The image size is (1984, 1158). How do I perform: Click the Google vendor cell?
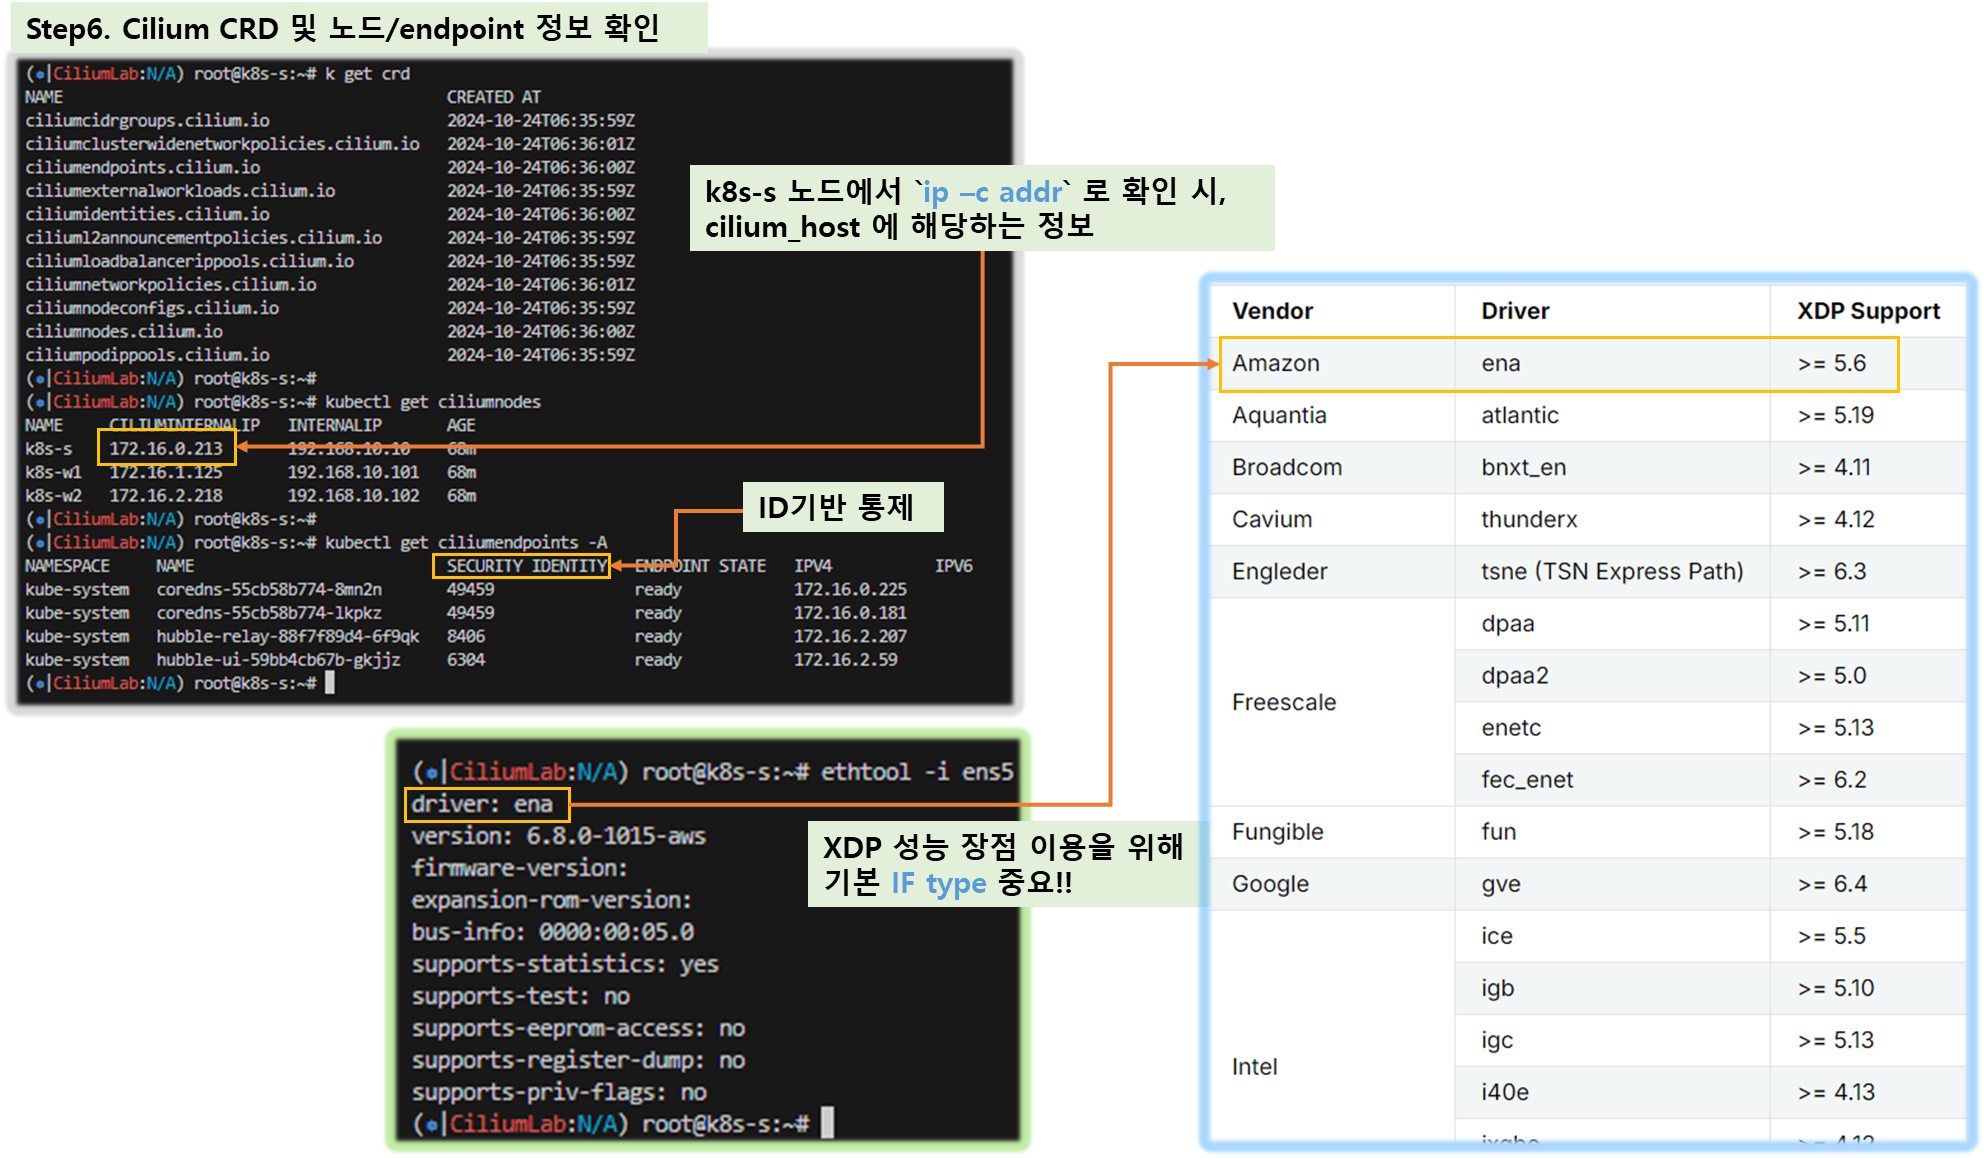click(1270, 884)
